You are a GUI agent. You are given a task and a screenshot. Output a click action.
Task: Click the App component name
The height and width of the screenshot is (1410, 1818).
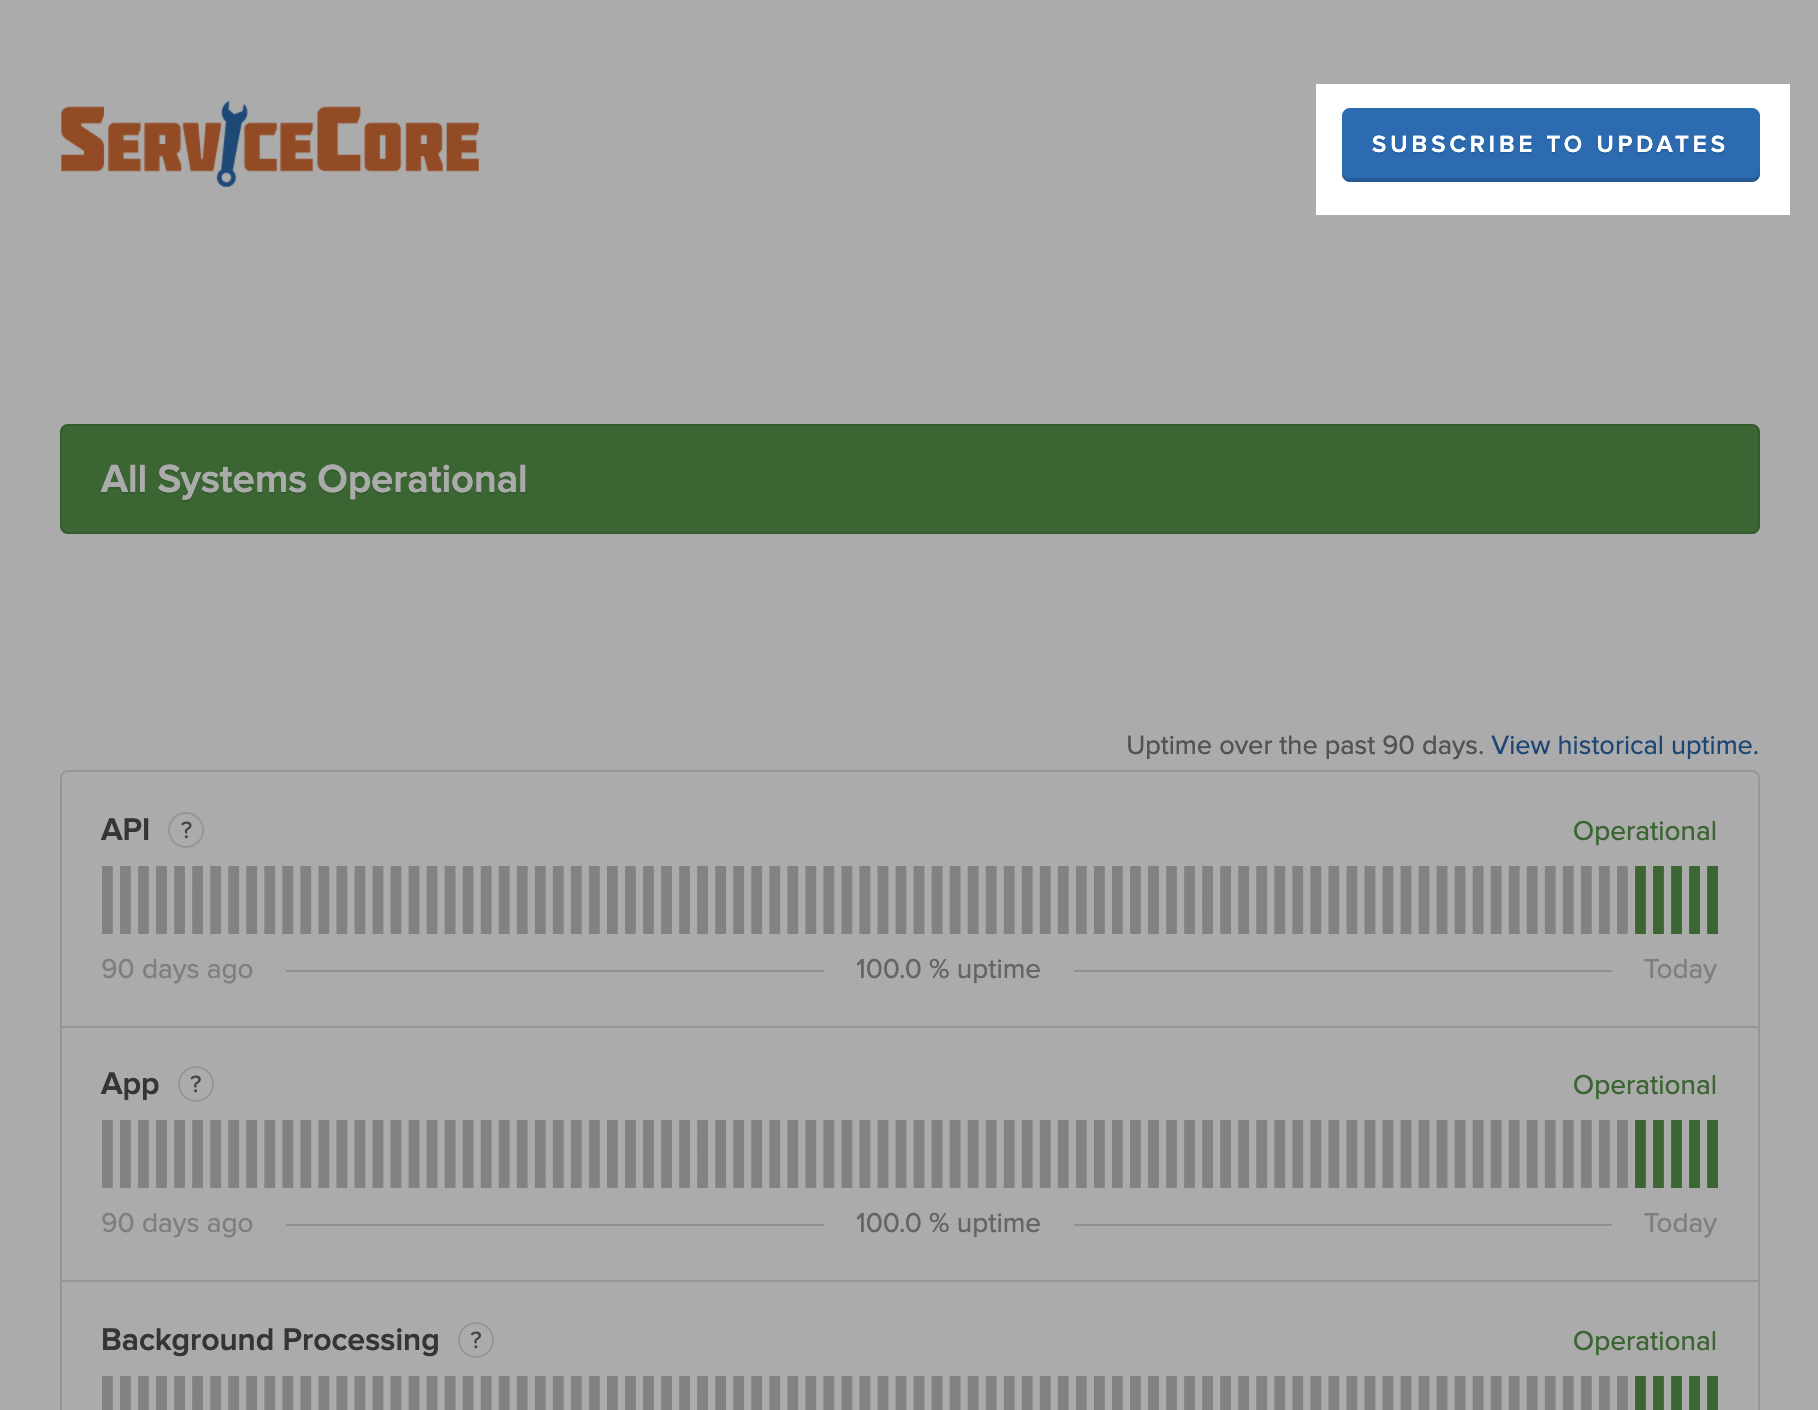(130, 1084)
